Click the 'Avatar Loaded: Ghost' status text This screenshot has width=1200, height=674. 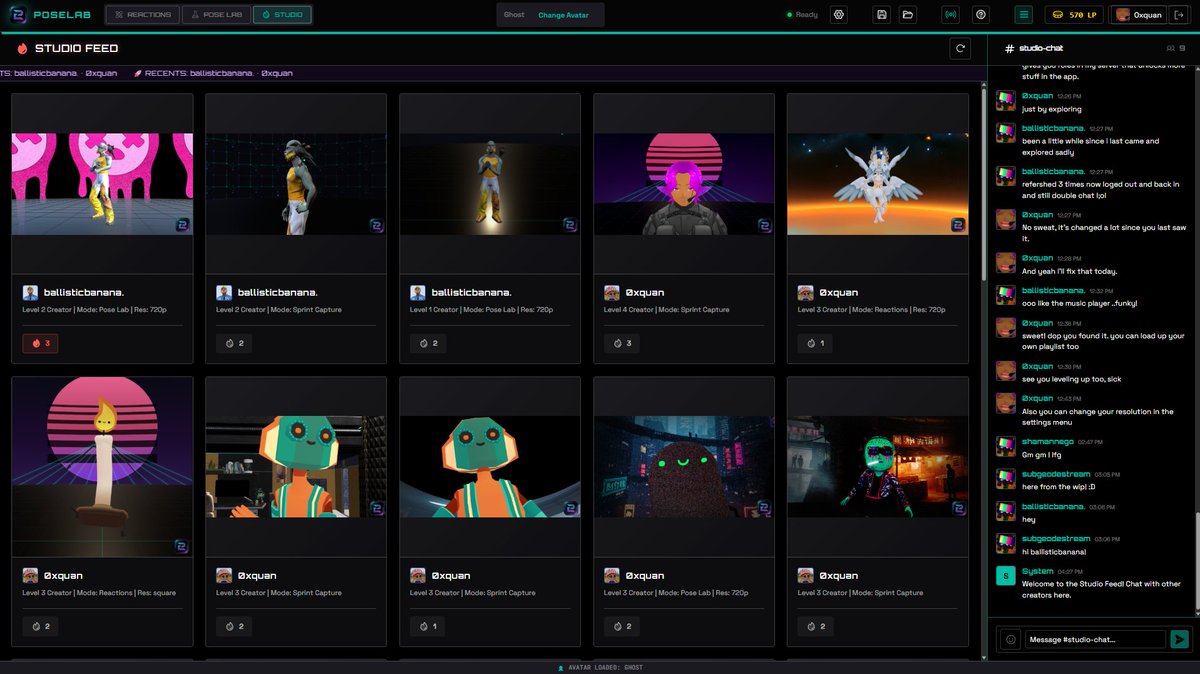[604, 667]
